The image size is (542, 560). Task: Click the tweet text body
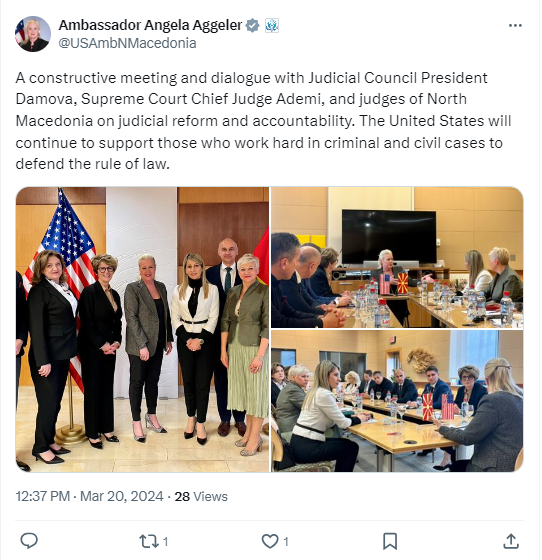tap(264, 121)
